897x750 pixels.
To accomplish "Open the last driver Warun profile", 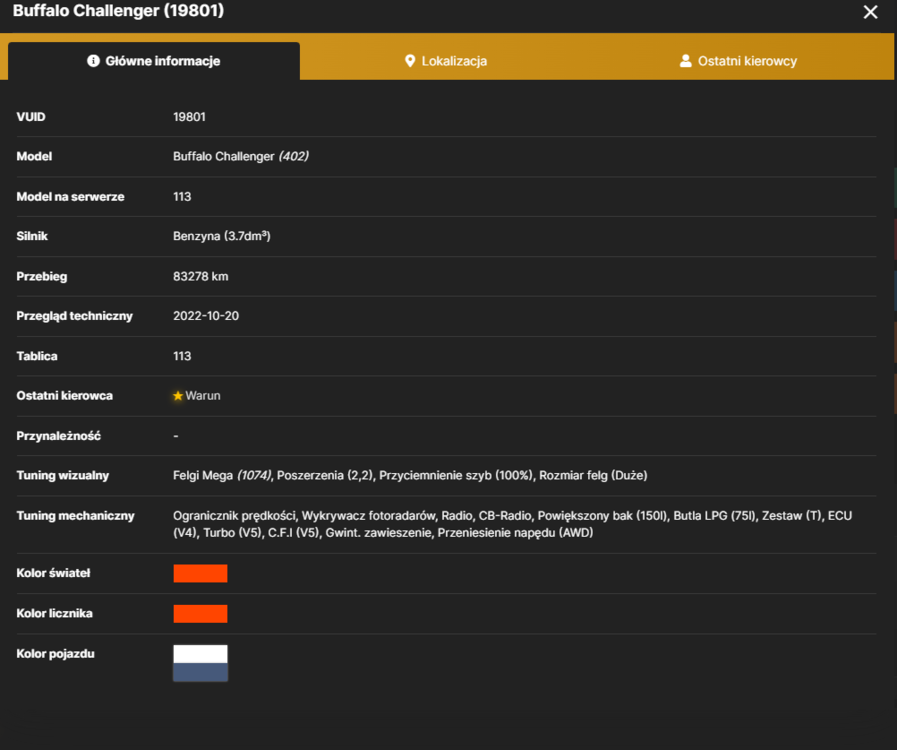I will (x=203, y=395).
